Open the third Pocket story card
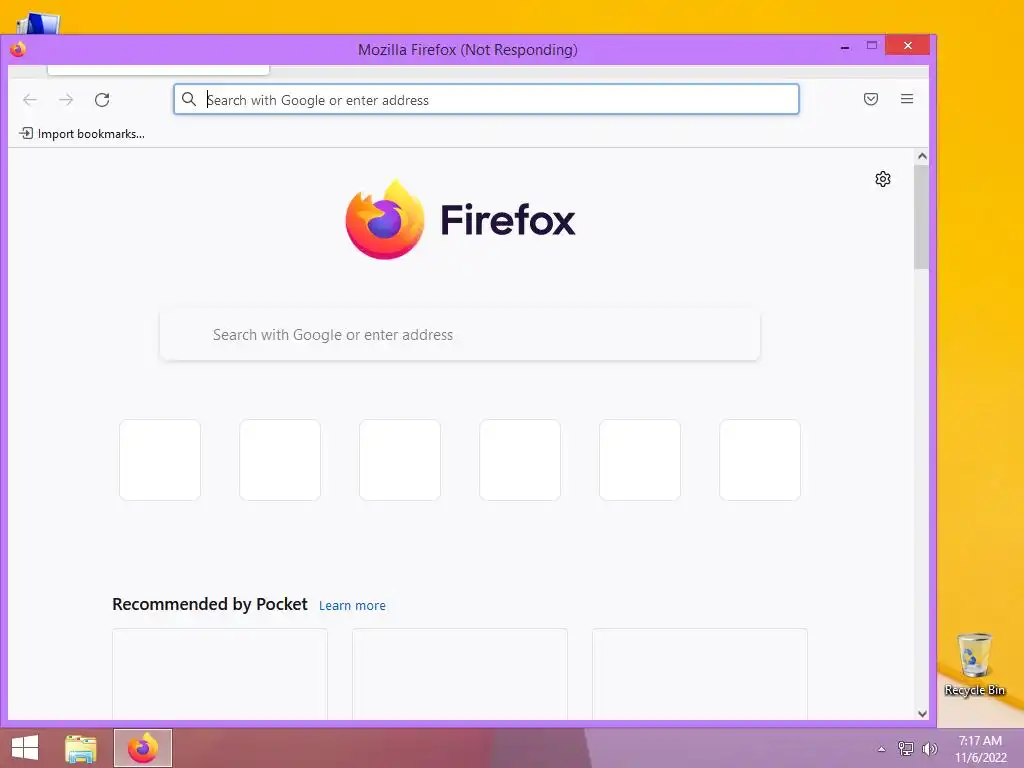Viewport: 1024px width, 768px height. (x=699, y=674)
